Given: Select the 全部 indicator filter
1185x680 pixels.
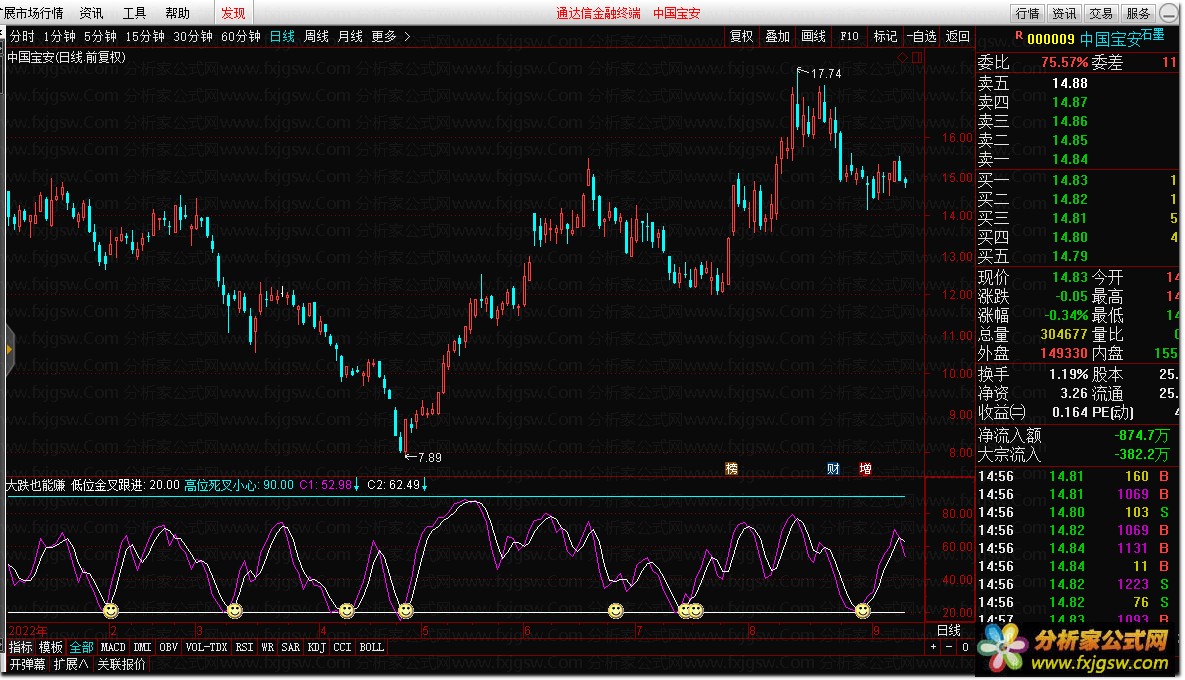Looking at the screenshot, I should (82, 647).
